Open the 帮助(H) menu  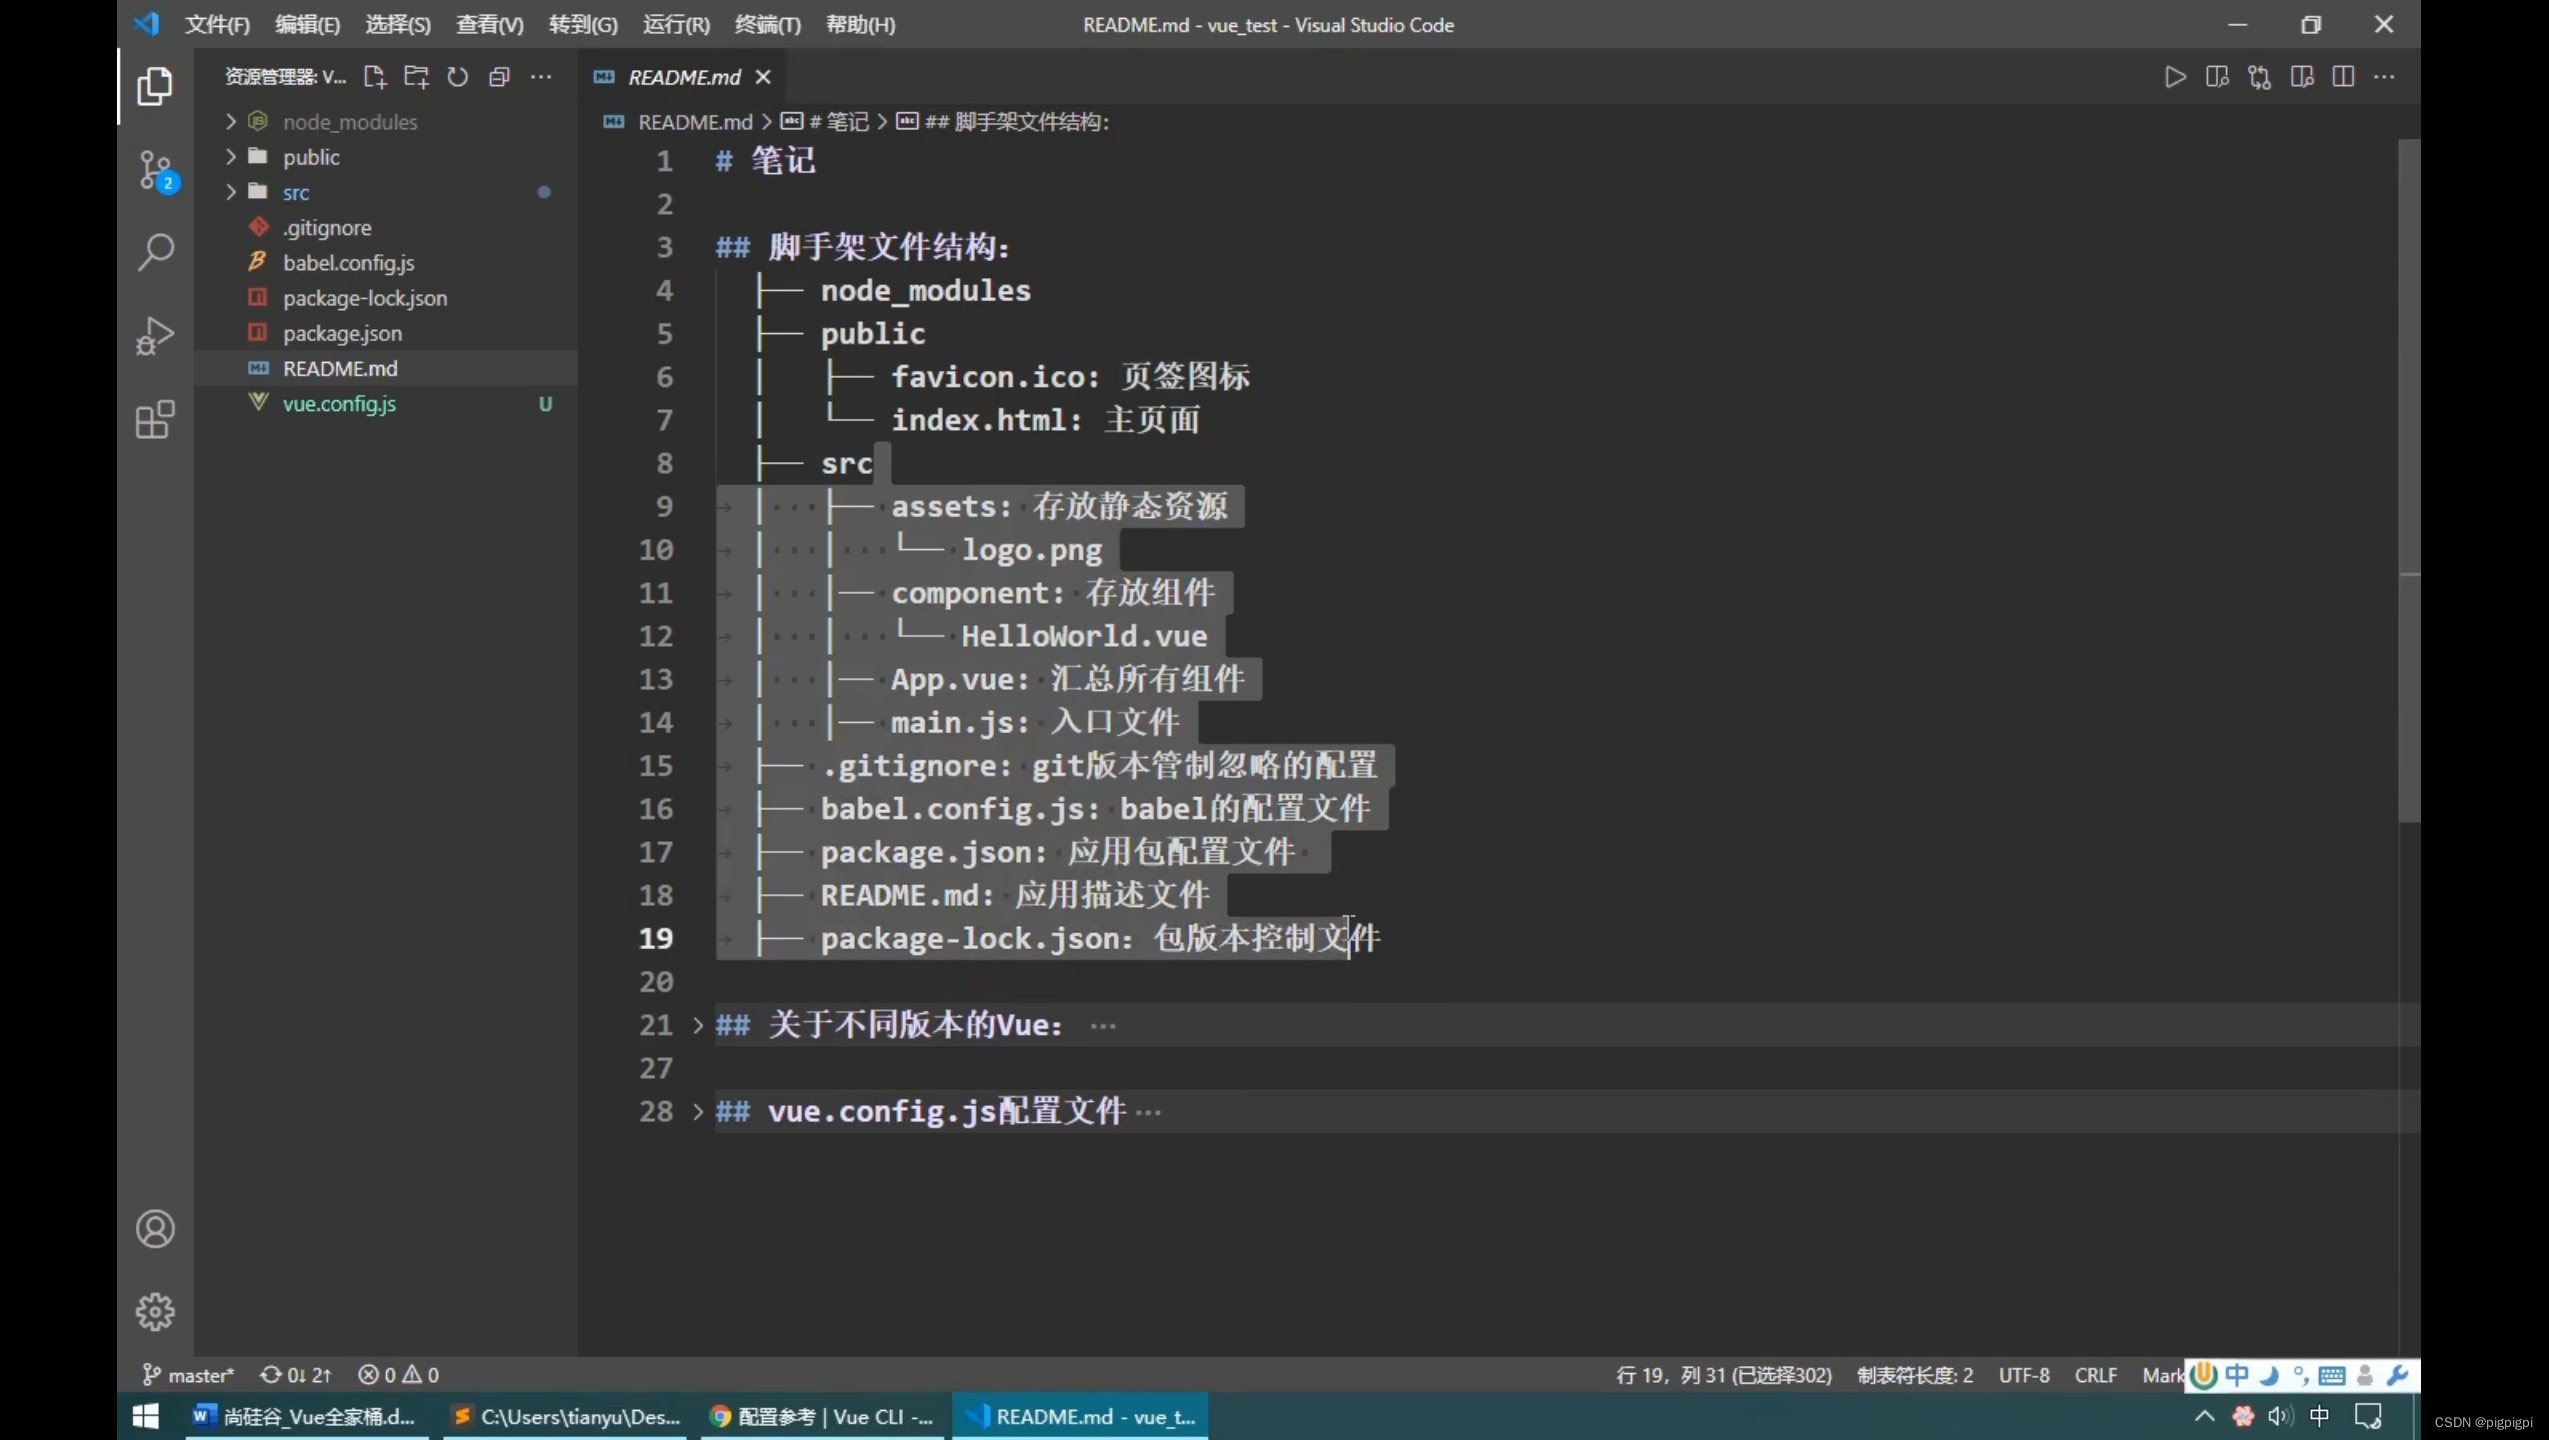coord(861,25)
